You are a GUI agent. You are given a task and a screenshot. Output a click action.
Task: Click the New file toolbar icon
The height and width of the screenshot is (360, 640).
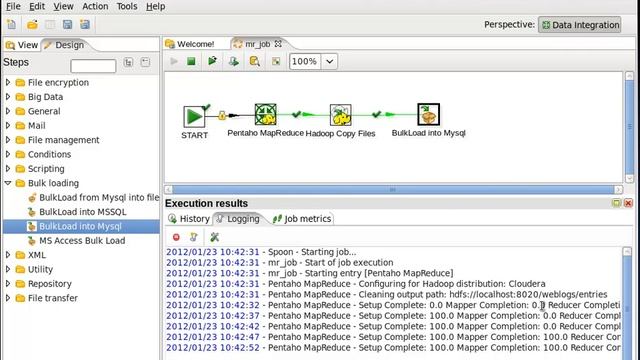11,24
